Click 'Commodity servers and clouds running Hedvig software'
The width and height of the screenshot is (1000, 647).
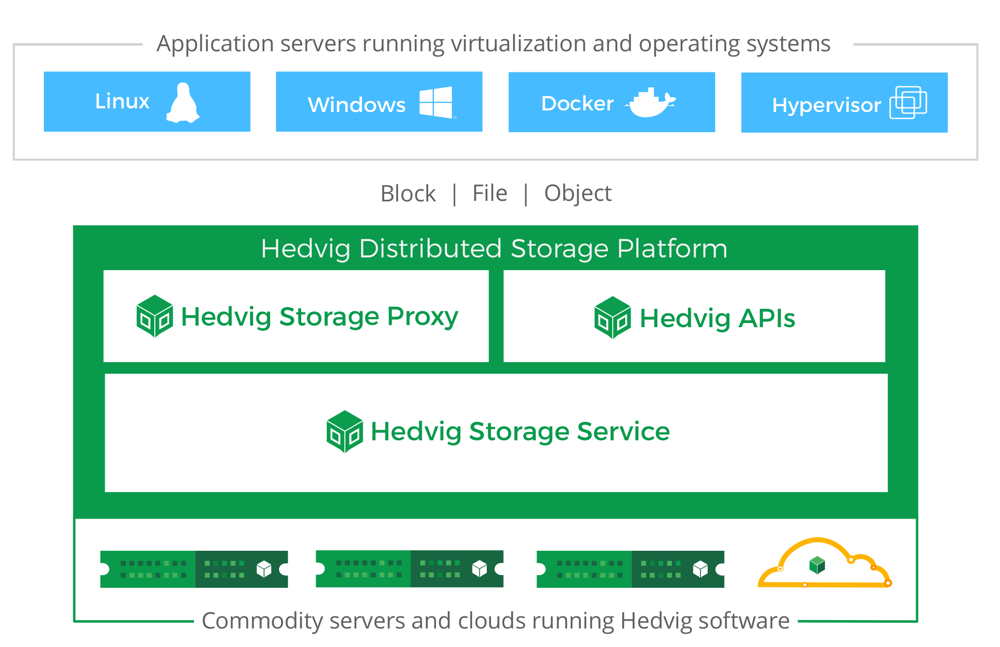pos(496,621)
